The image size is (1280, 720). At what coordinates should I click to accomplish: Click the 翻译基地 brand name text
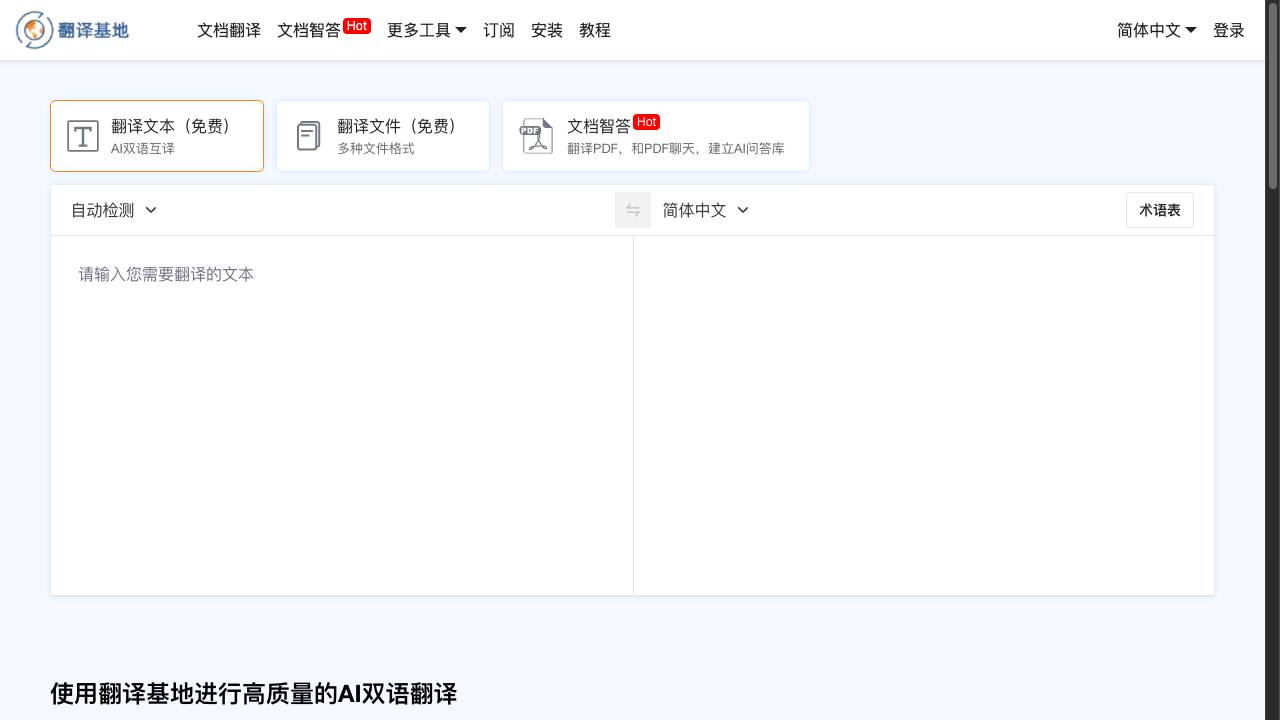93,30
